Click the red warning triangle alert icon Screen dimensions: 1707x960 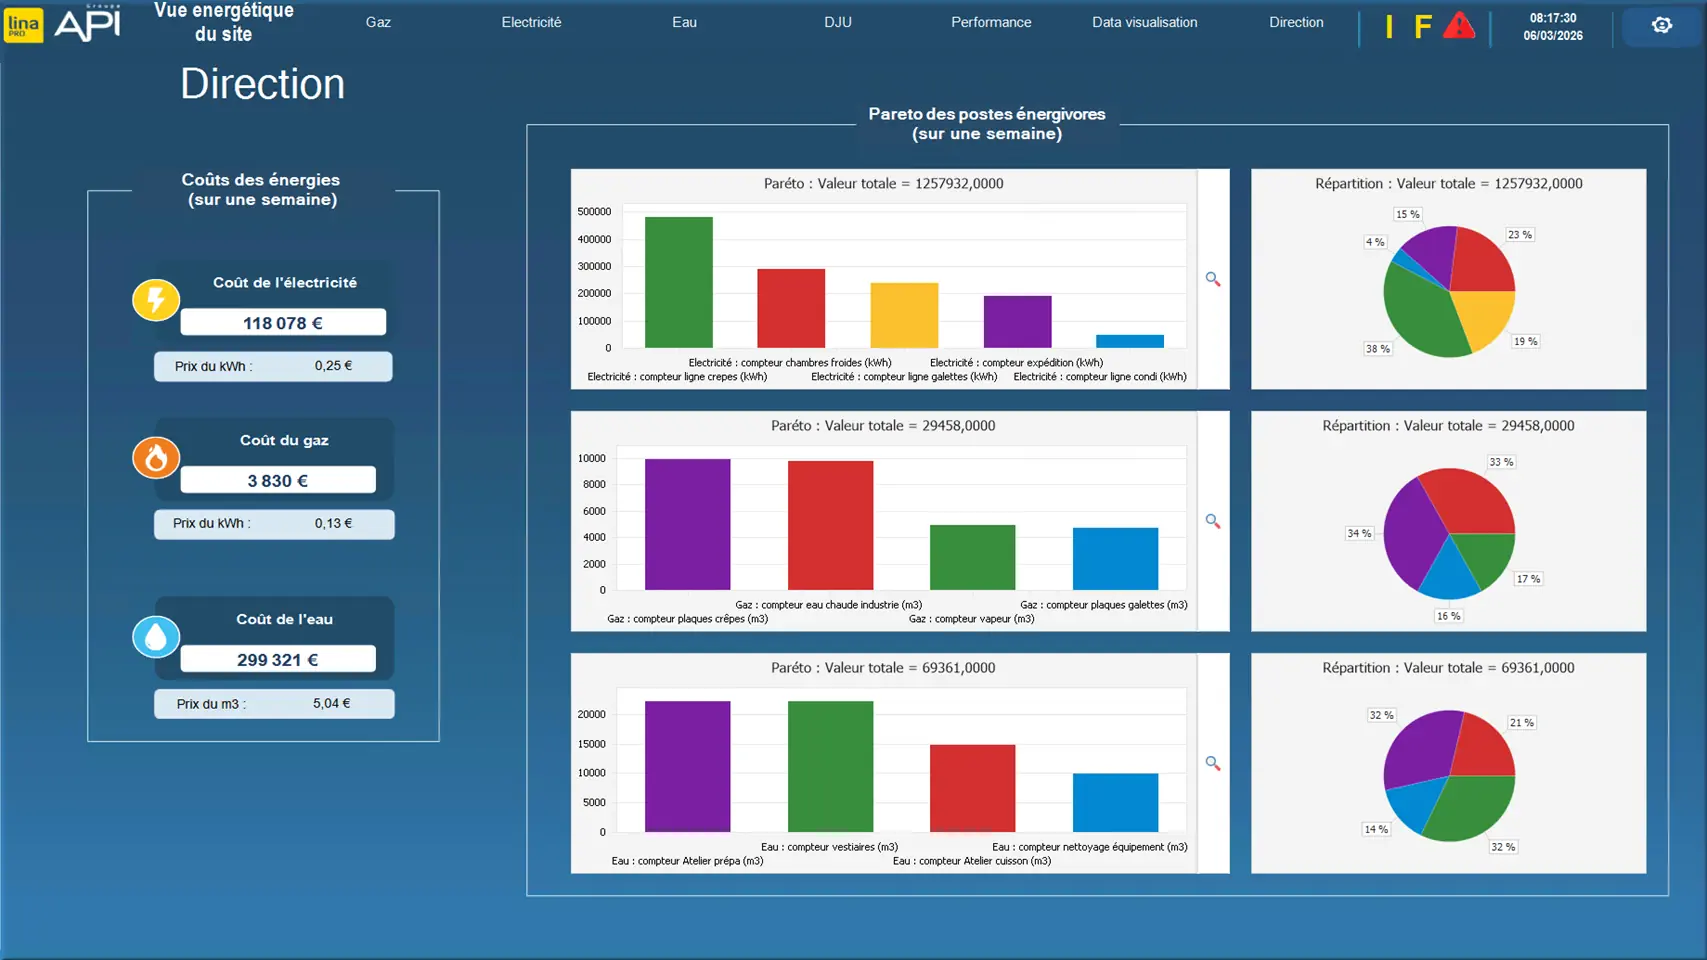click(x=1459, y=26)
